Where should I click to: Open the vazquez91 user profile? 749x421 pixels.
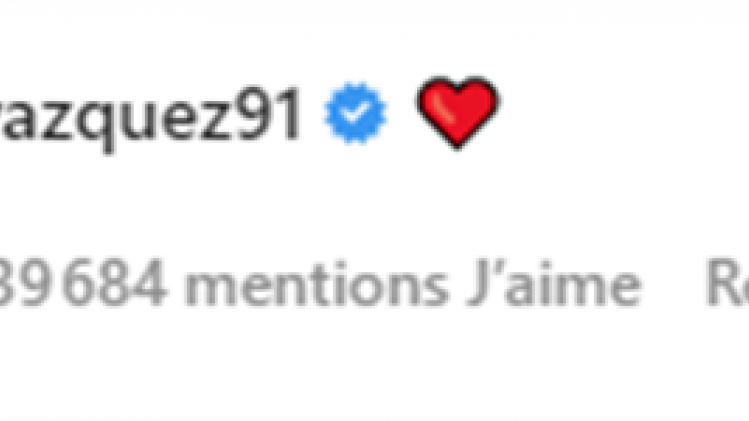tap(151, 117)
